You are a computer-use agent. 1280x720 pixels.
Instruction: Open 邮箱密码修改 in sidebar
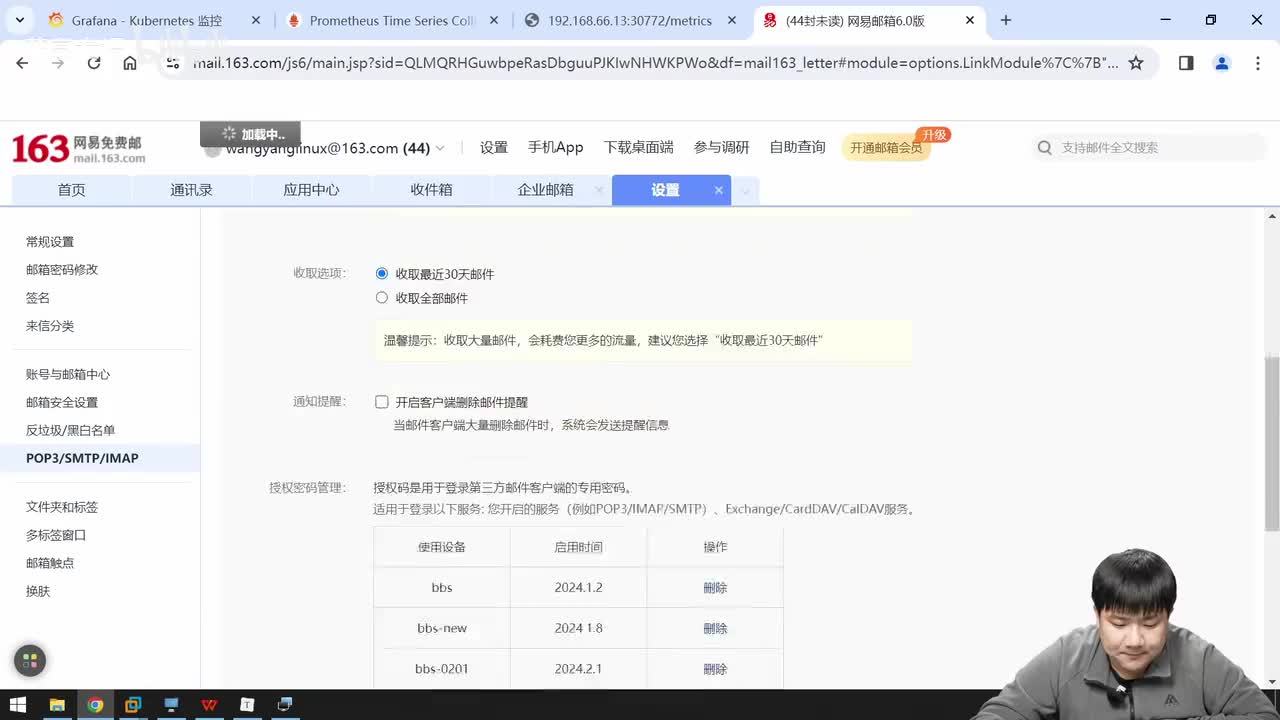[x=62, y=270]
